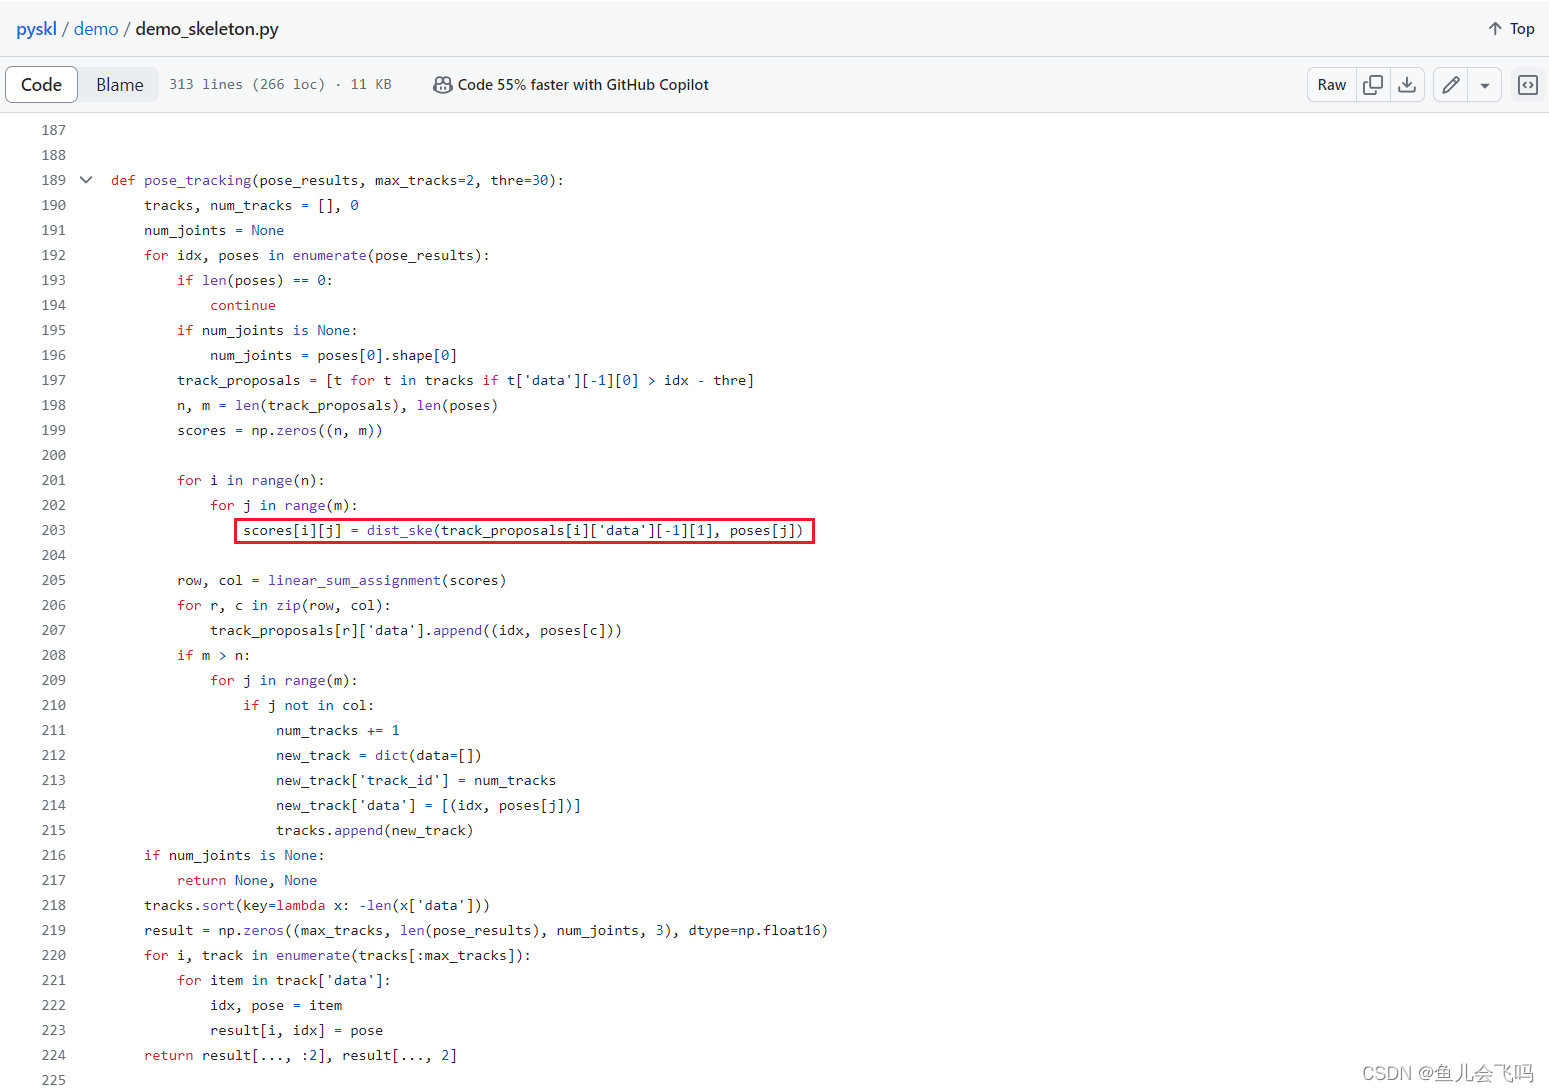1549x1092 pixels.
Task: Download the raw file via download icon
Action: (x=1408, y=85)
